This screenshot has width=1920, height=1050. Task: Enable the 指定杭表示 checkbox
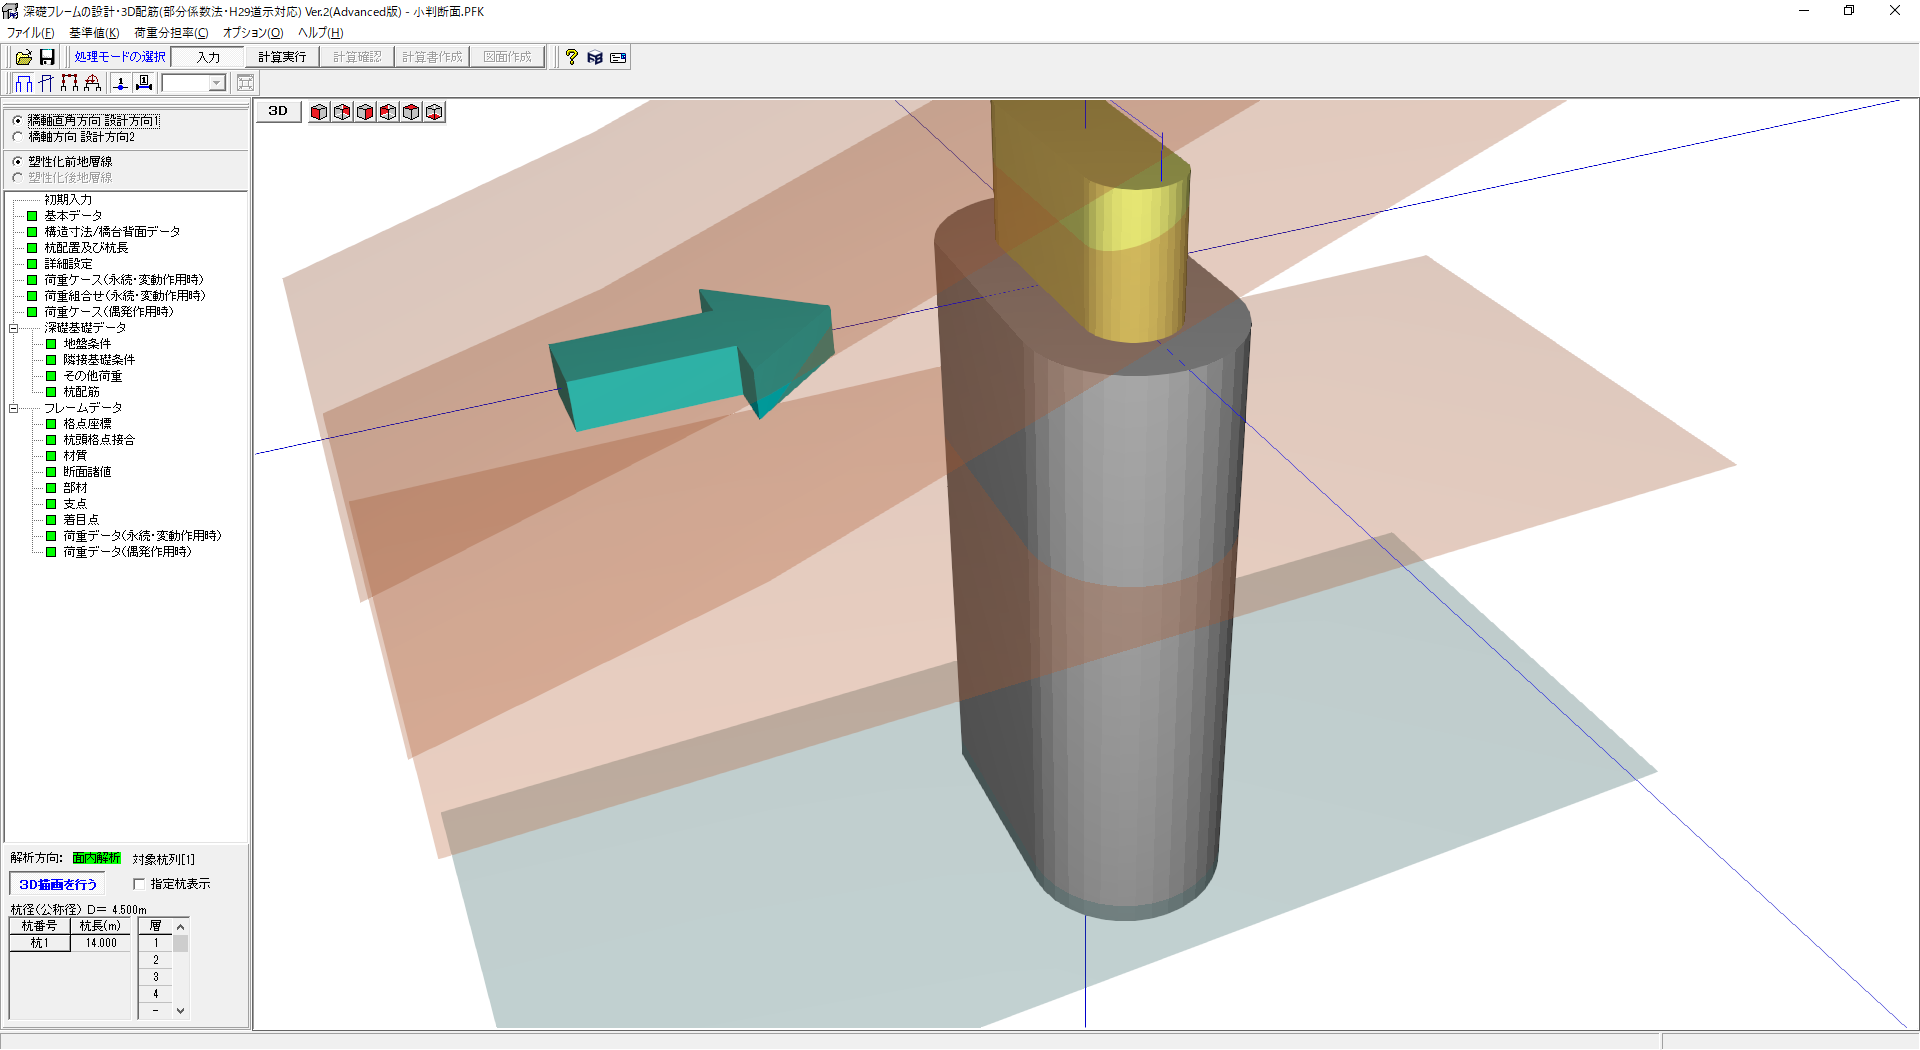pyautogui.click(x=139, y=884)
